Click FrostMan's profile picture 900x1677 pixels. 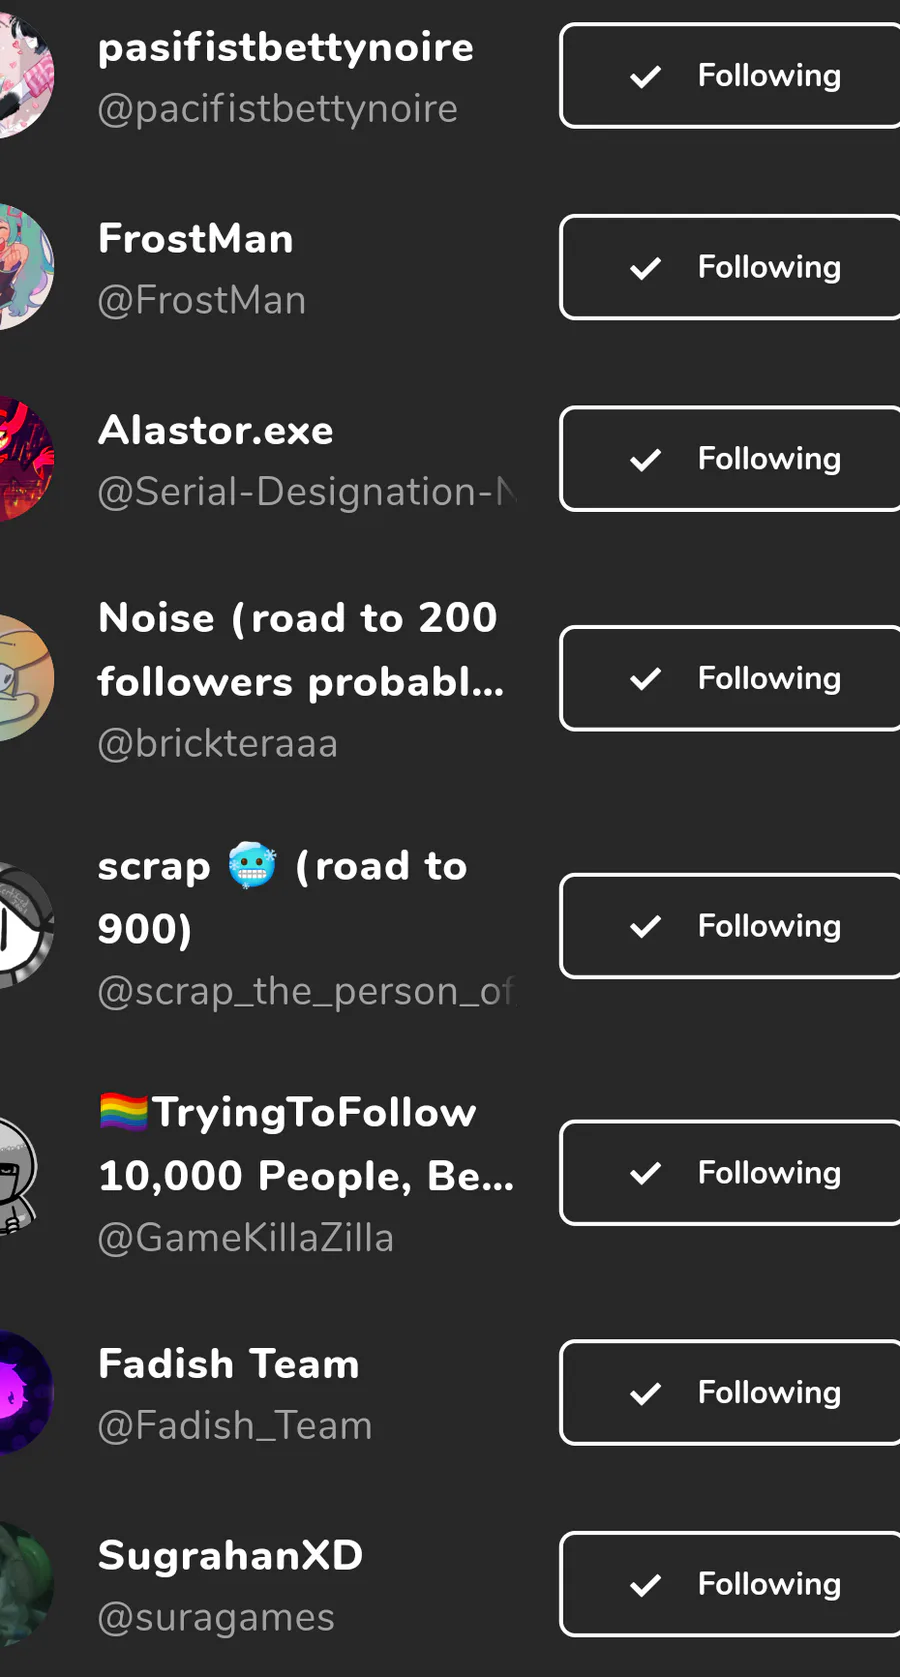tap(22, 267)
